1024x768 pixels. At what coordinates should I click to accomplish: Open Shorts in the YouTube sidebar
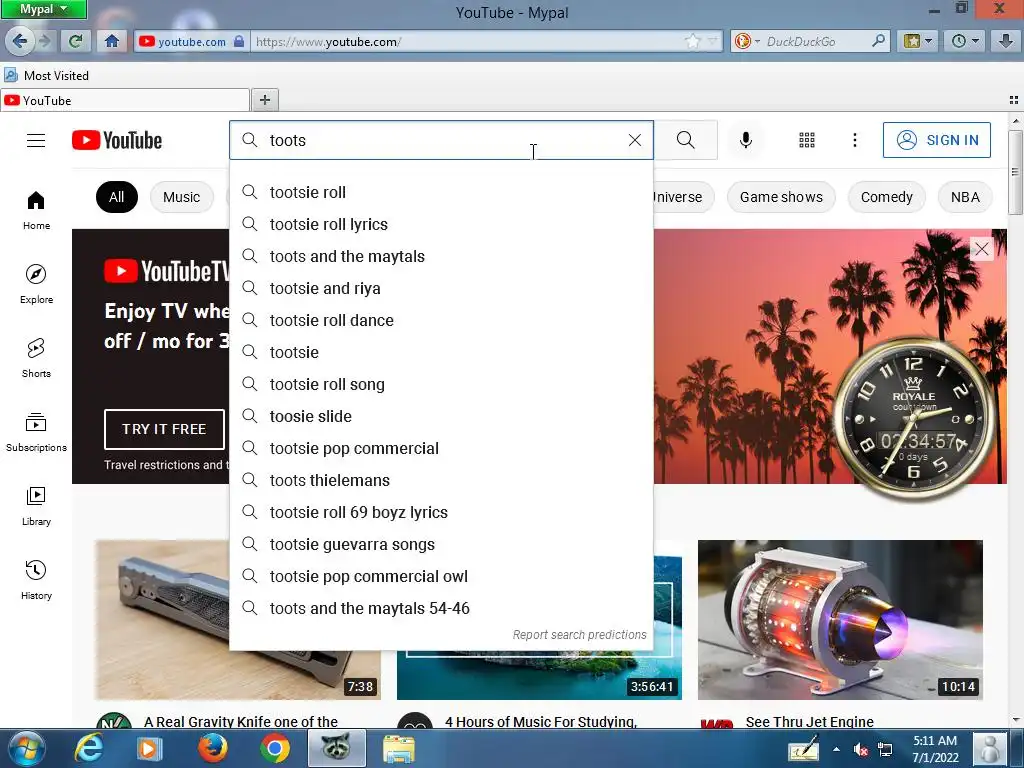pos(36,357)
